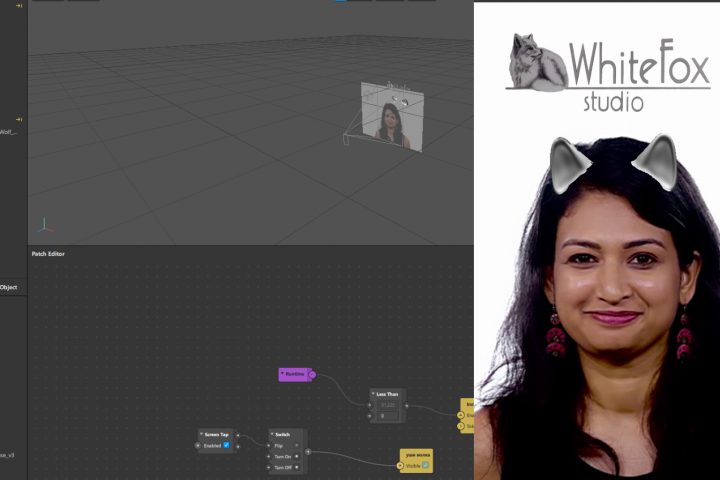Toggle the Visible checkbox on уши волка patch
This screenshot has width=720, height=480.
pos(426,465)
